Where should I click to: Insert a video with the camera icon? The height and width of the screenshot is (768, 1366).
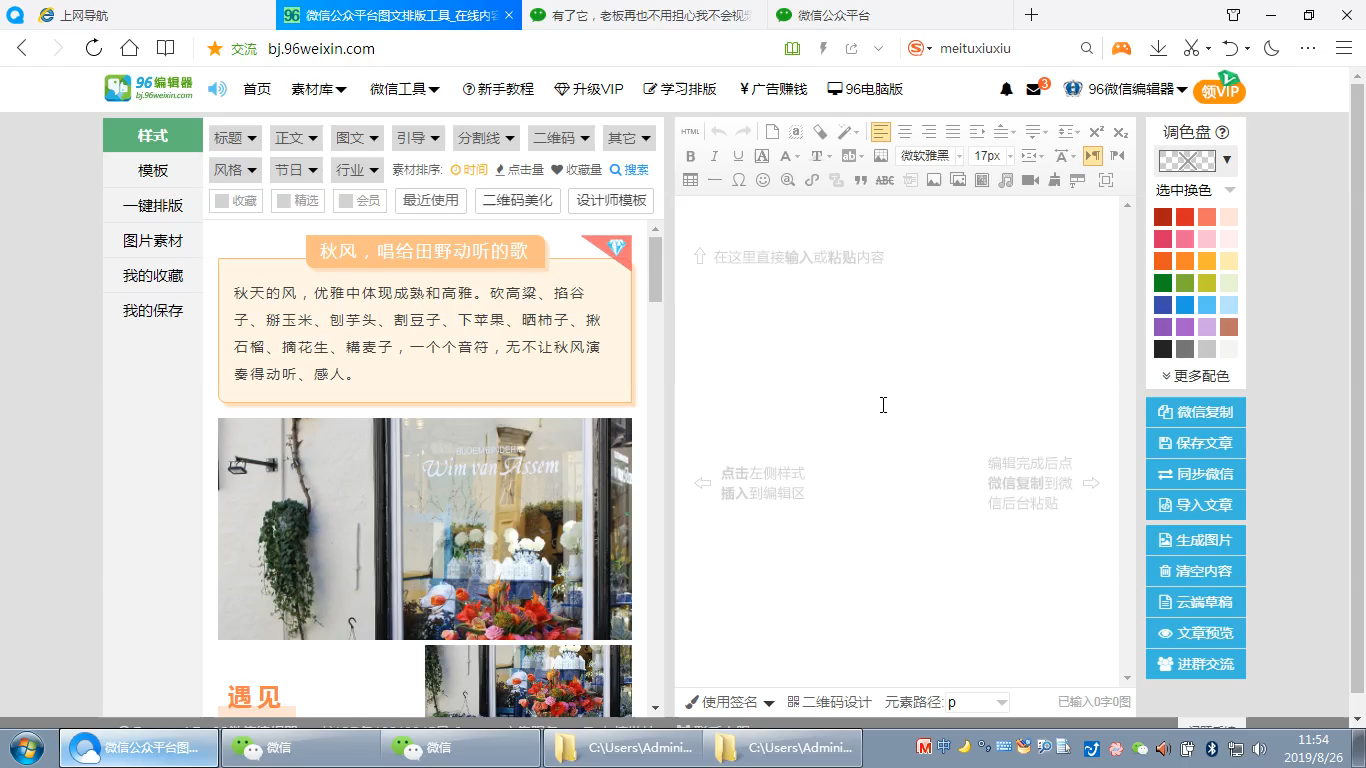1030,181
